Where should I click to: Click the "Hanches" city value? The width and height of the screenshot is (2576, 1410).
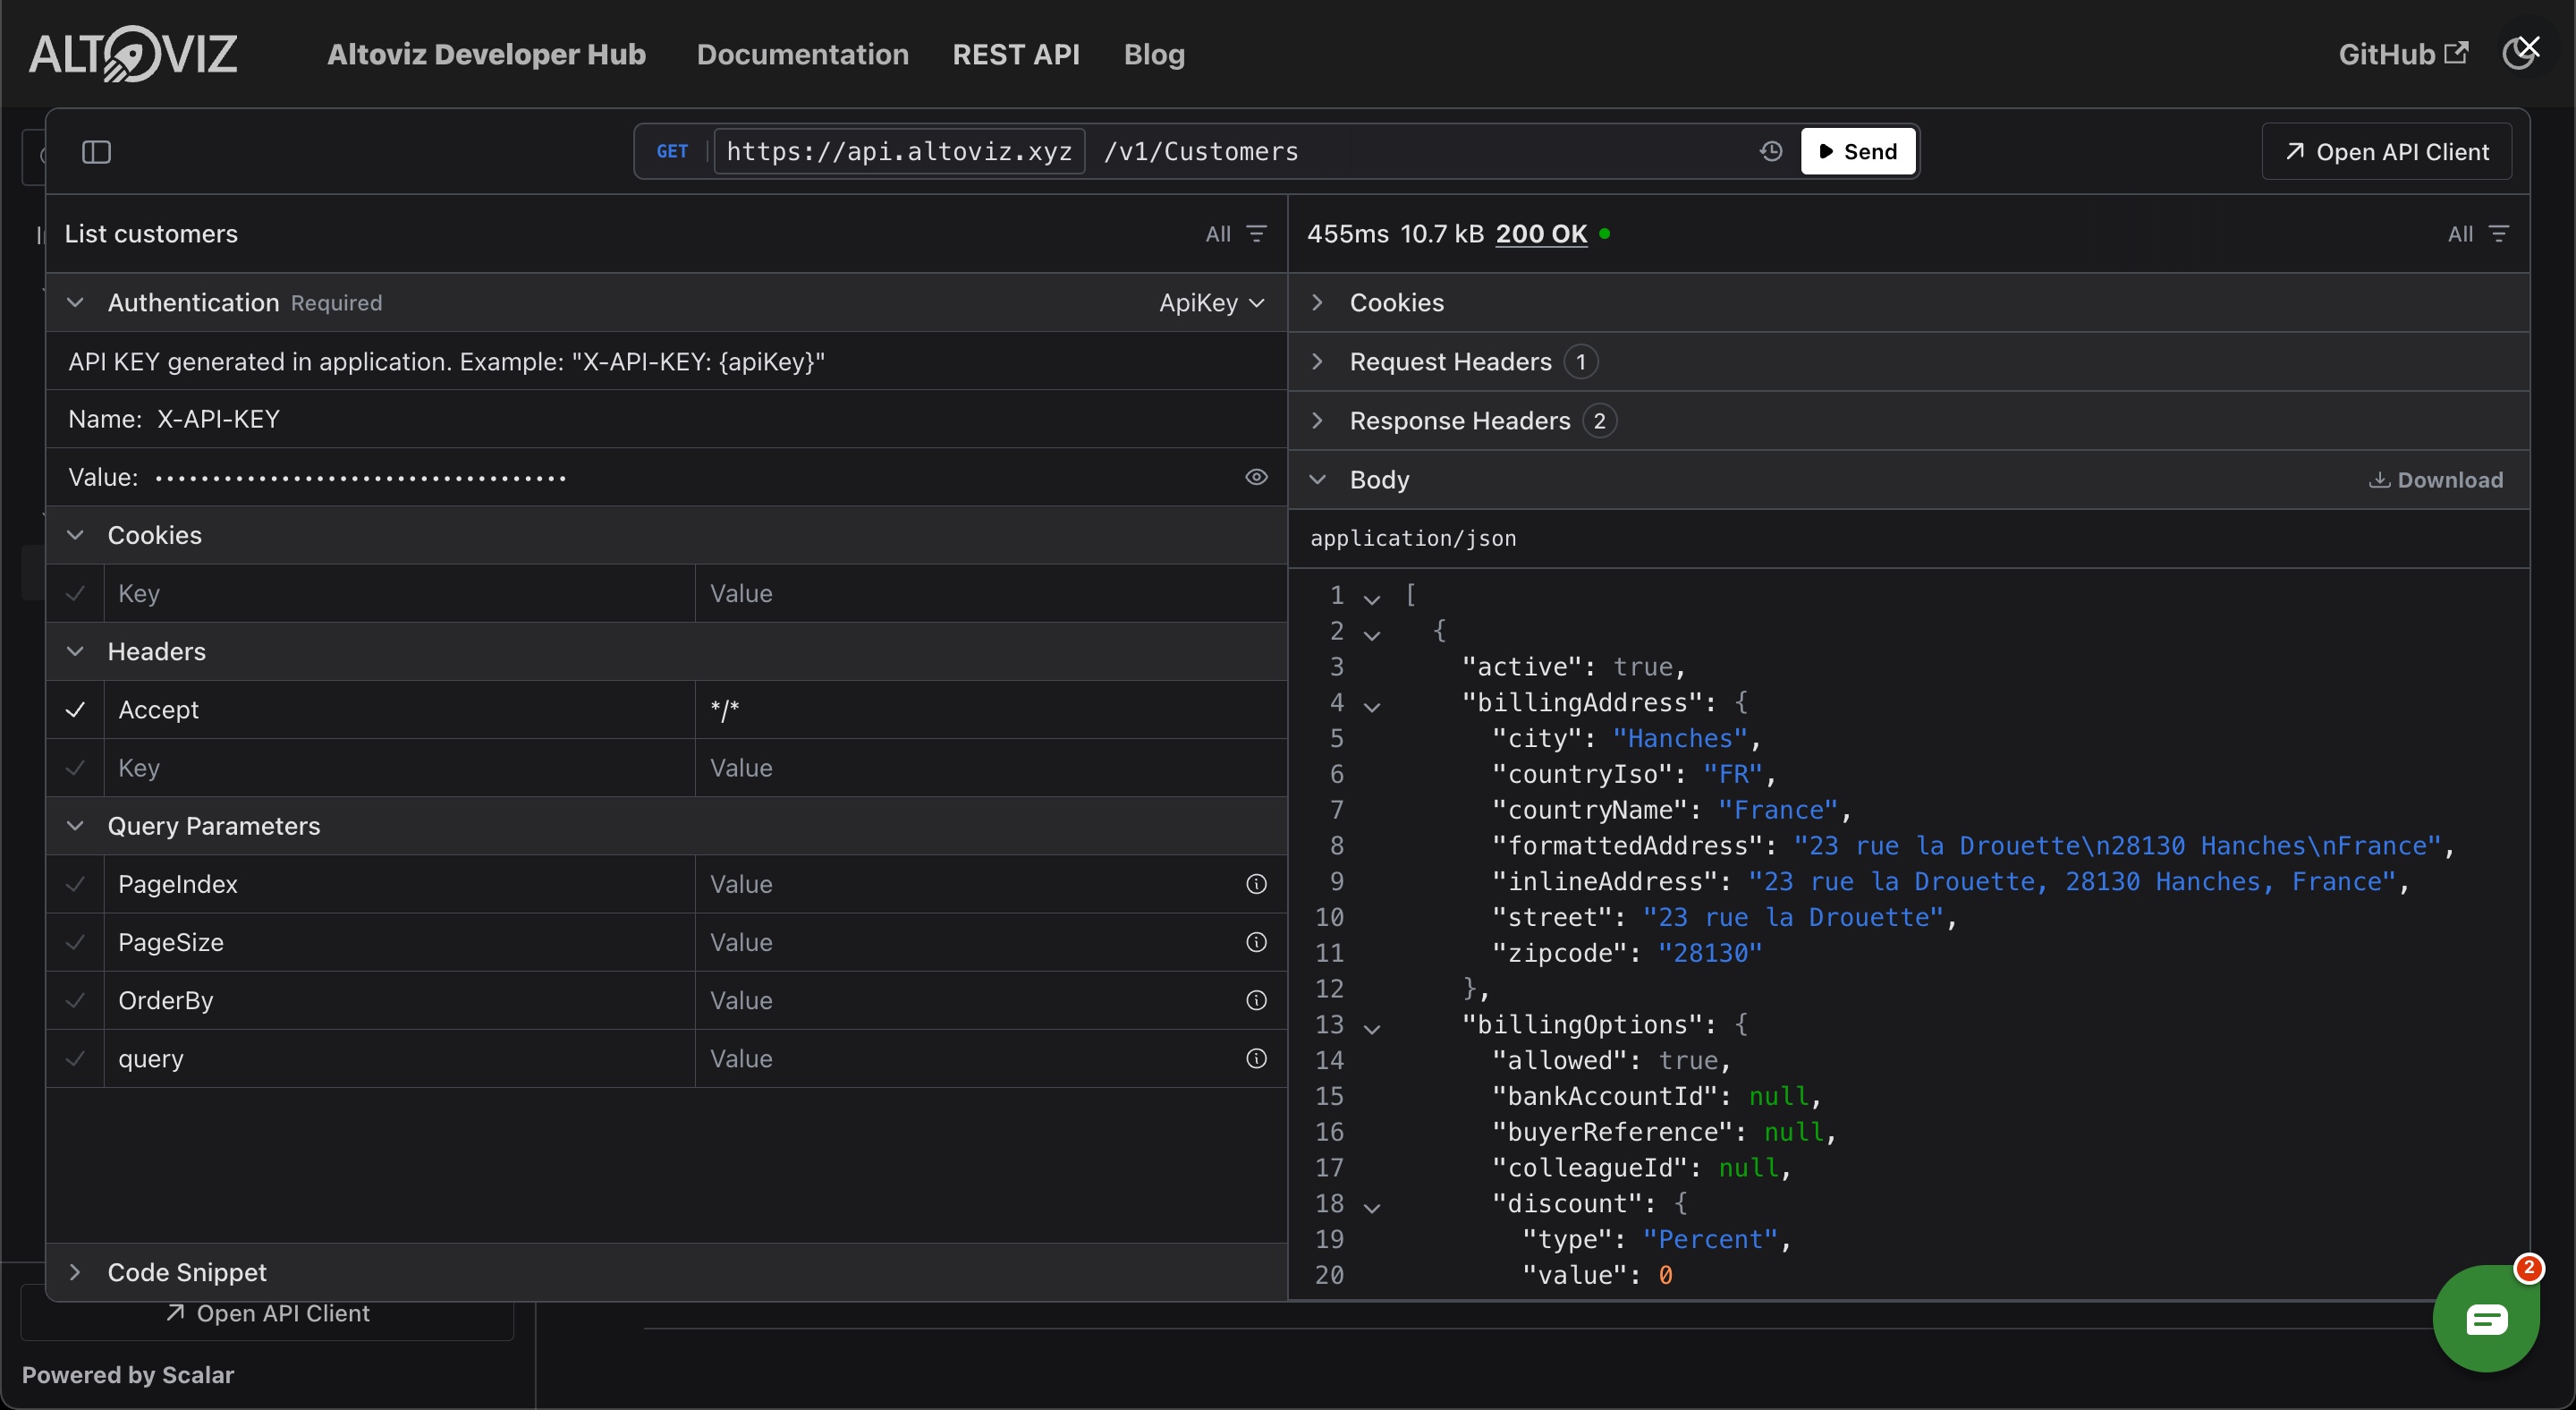(1680, 738)
